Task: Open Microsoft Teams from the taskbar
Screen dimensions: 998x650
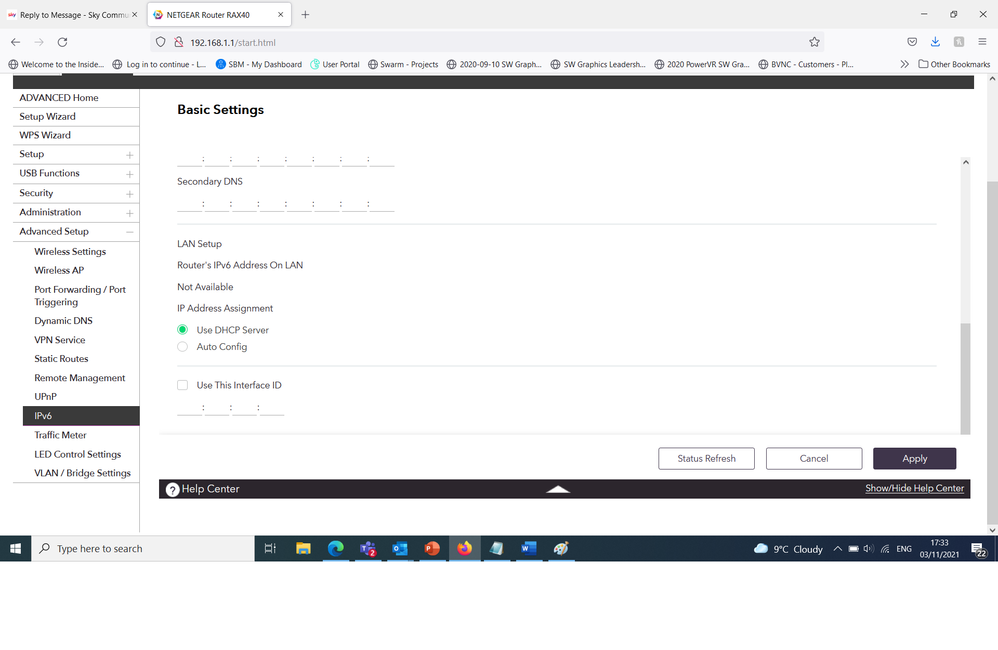Action: click(368, 549)
